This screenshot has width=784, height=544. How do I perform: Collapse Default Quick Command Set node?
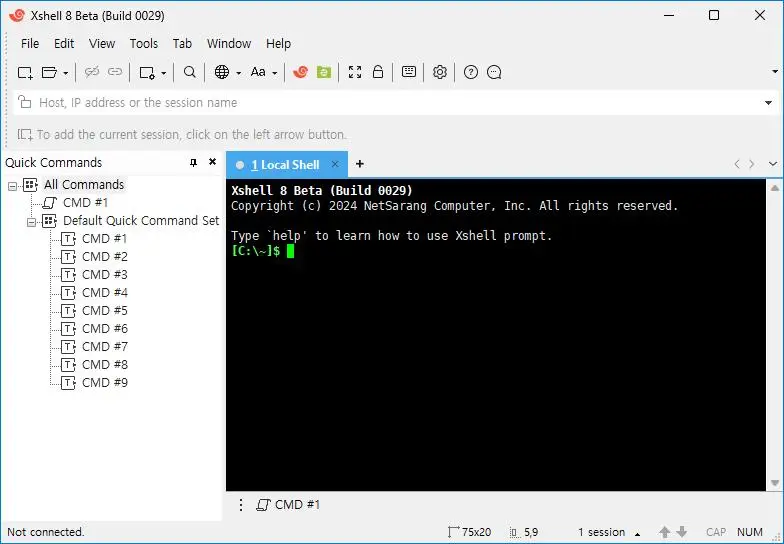[x=32, y=222]
